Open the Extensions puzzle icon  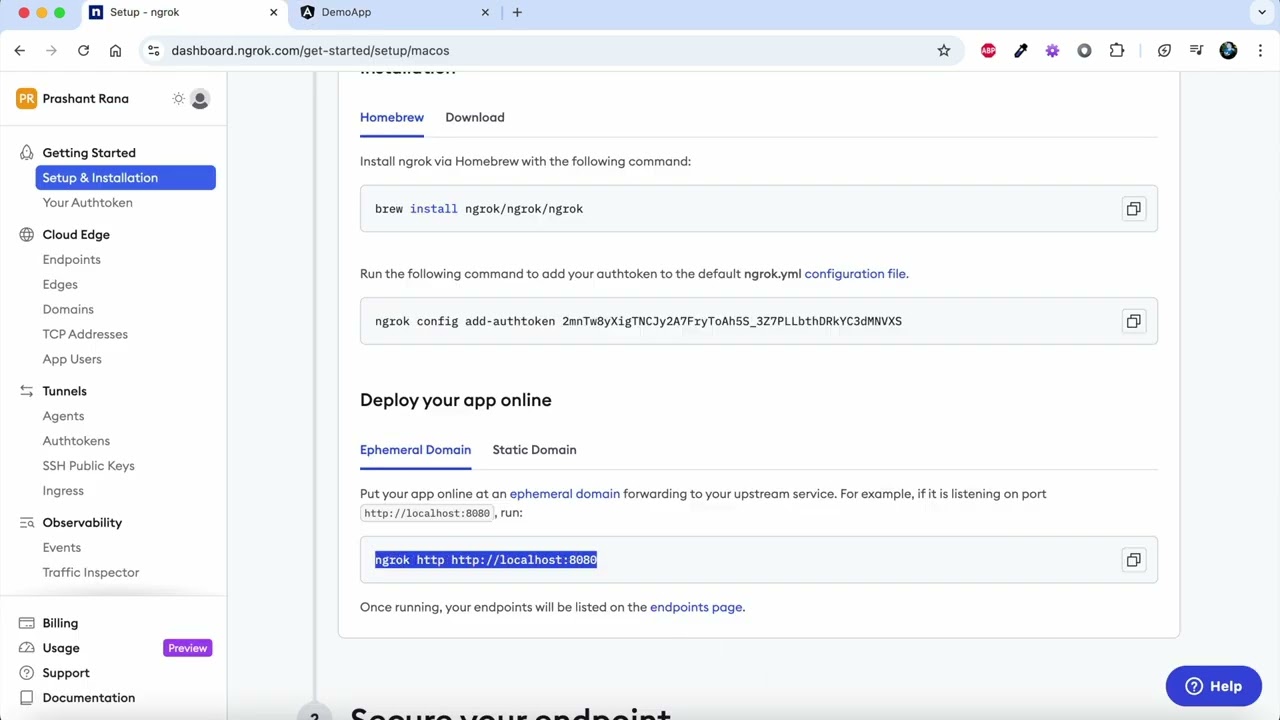1117,50
